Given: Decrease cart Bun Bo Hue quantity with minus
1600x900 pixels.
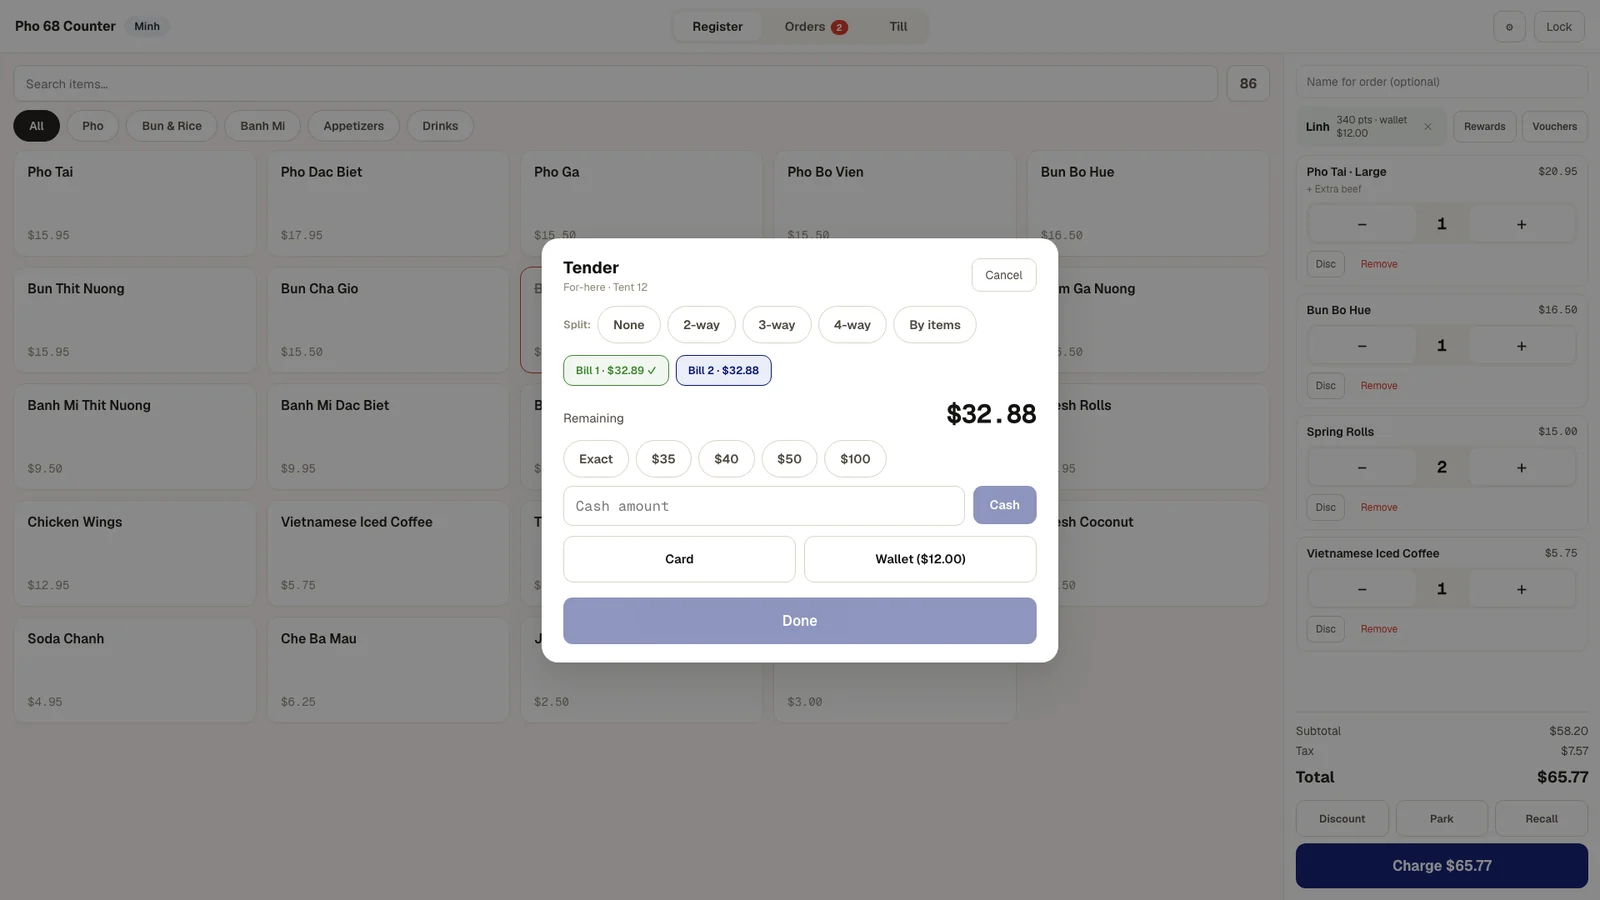Looking at the screenshot, I should 1361,346.
